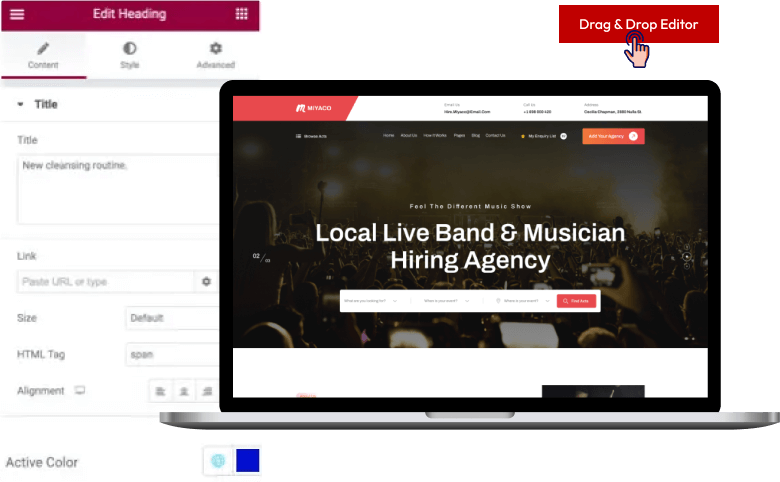The height and width of the screenshot is (482, 780).
Task: Set alignment to left
Action: (160, 391)
